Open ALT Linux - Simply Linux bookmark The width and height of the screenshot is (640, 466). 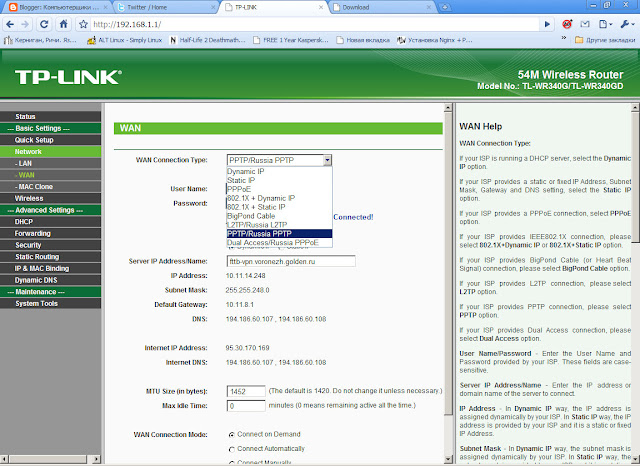(125, 40)
